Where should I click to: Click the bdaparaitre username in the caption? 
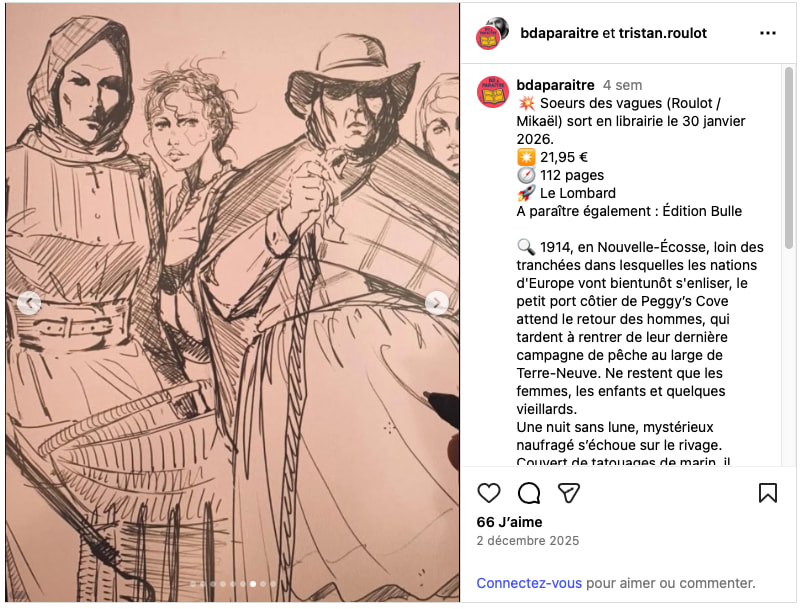point(555,85)
